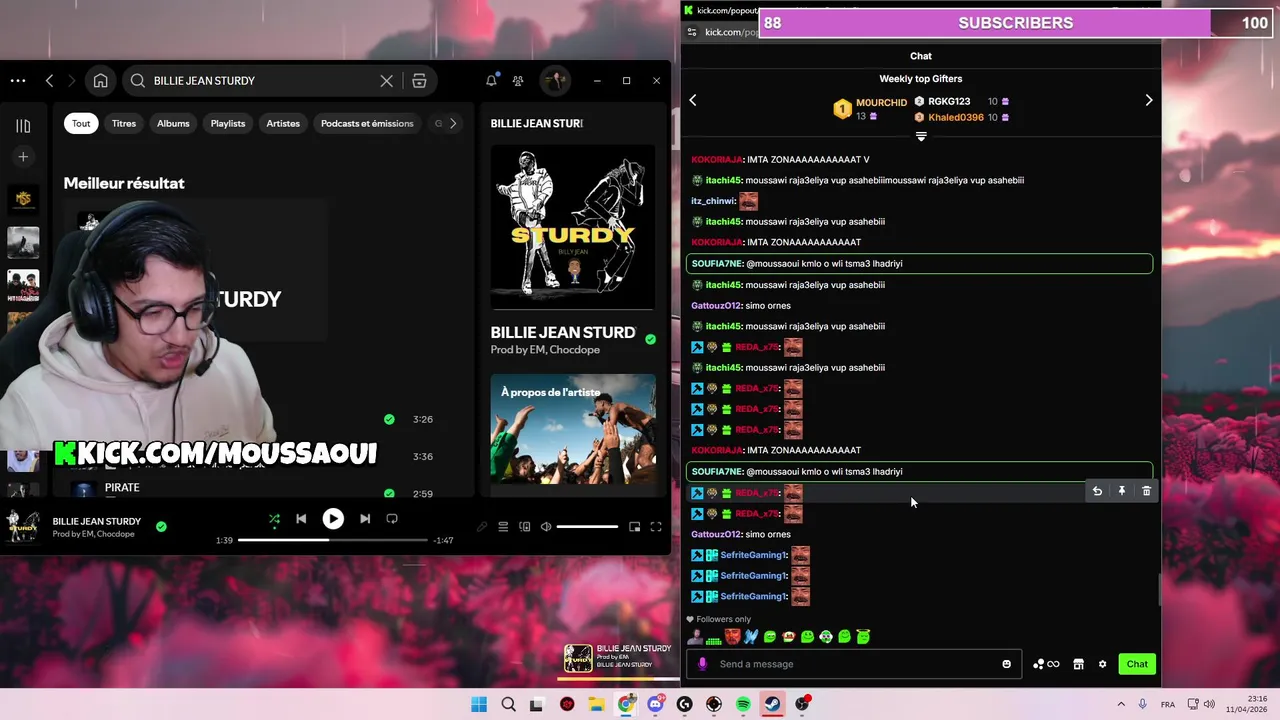Toggle saved checkmark beside now-playing title
Image resolution: width=1280 pixels, height=720 pixels.
(161, 526)
